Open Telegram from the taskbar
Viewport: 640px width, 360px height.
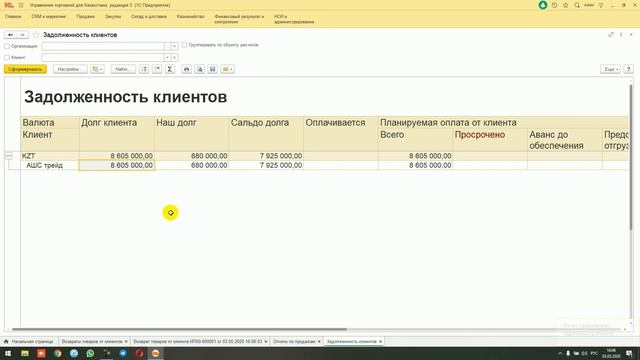(x=123, y=353)
